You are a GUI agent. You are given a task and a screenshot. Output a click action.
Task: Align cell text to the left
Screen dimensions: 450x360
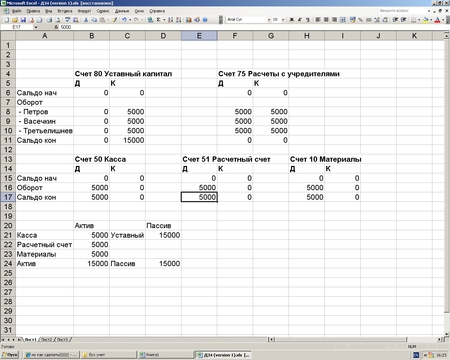[318, 20]
